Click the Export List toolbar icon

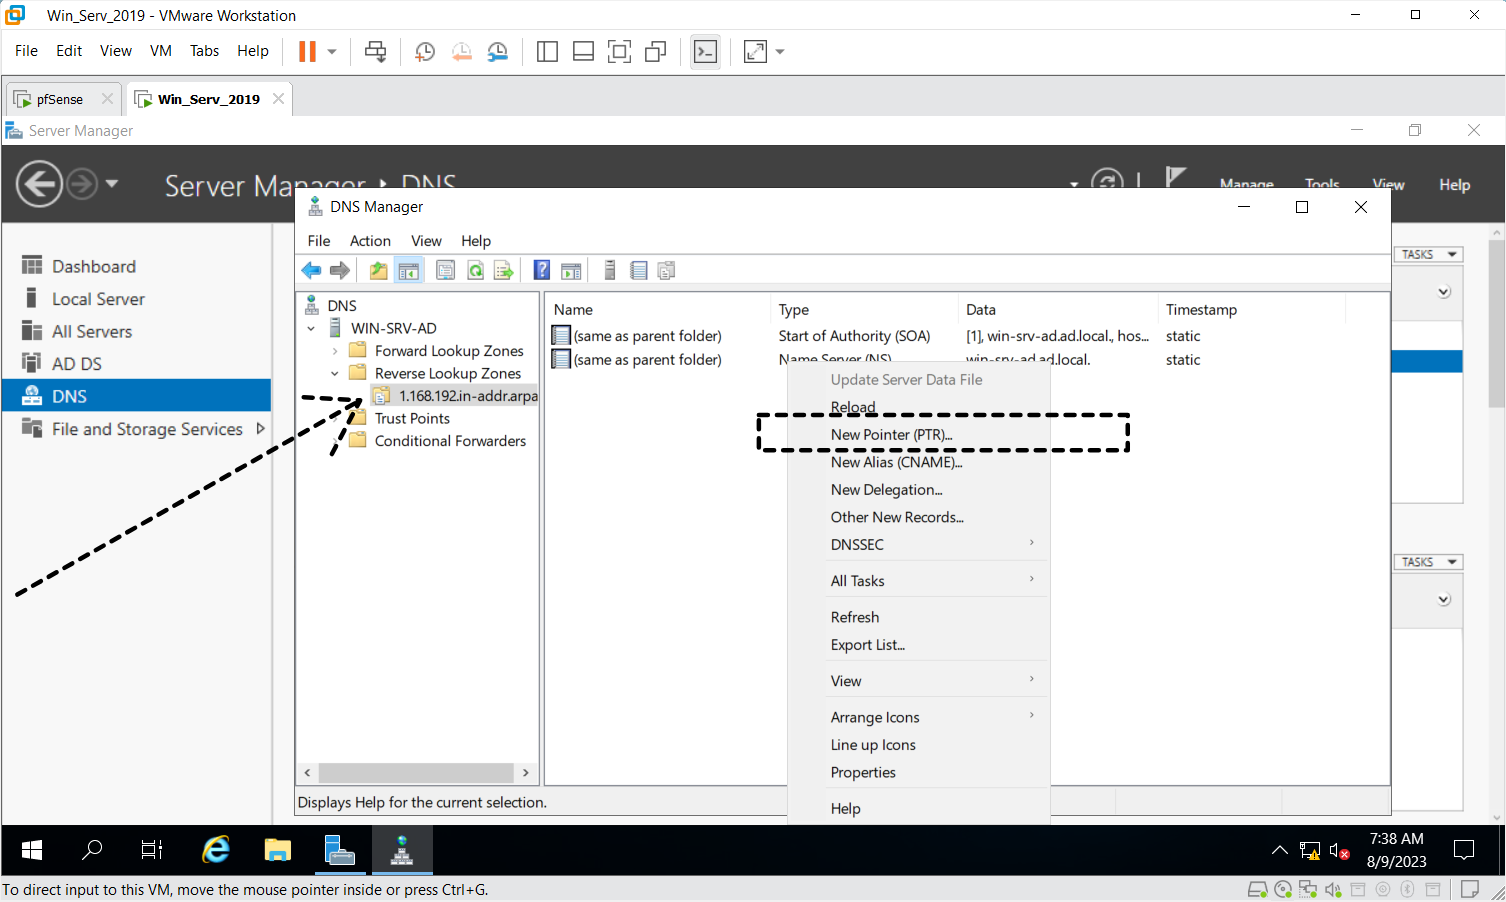pyautogui.click(x=504, y=270)
